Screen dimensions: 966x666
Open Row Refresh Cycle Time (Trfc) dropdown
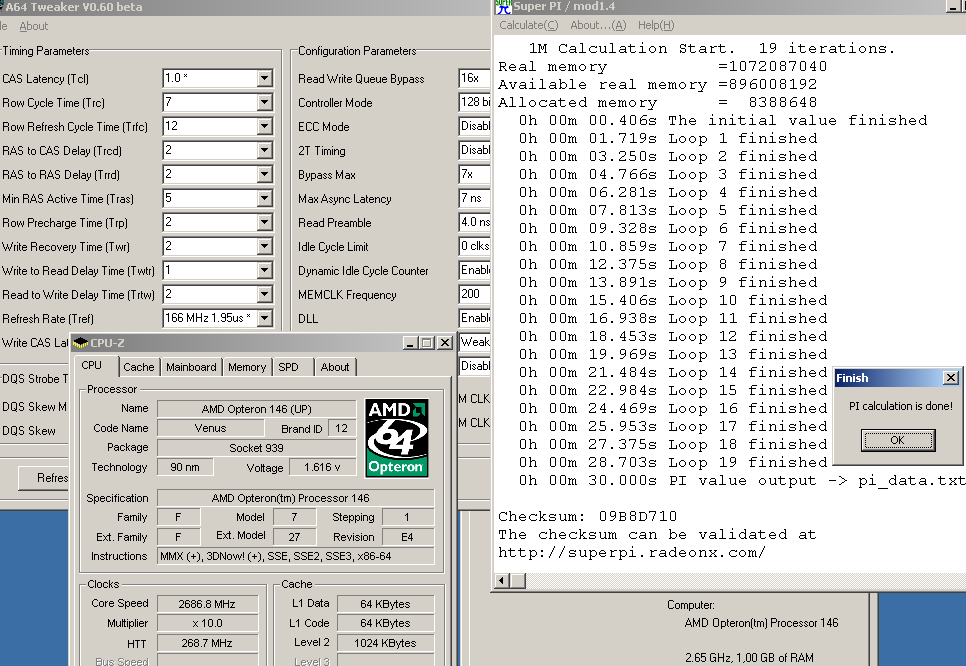click(x=264, y=126)
